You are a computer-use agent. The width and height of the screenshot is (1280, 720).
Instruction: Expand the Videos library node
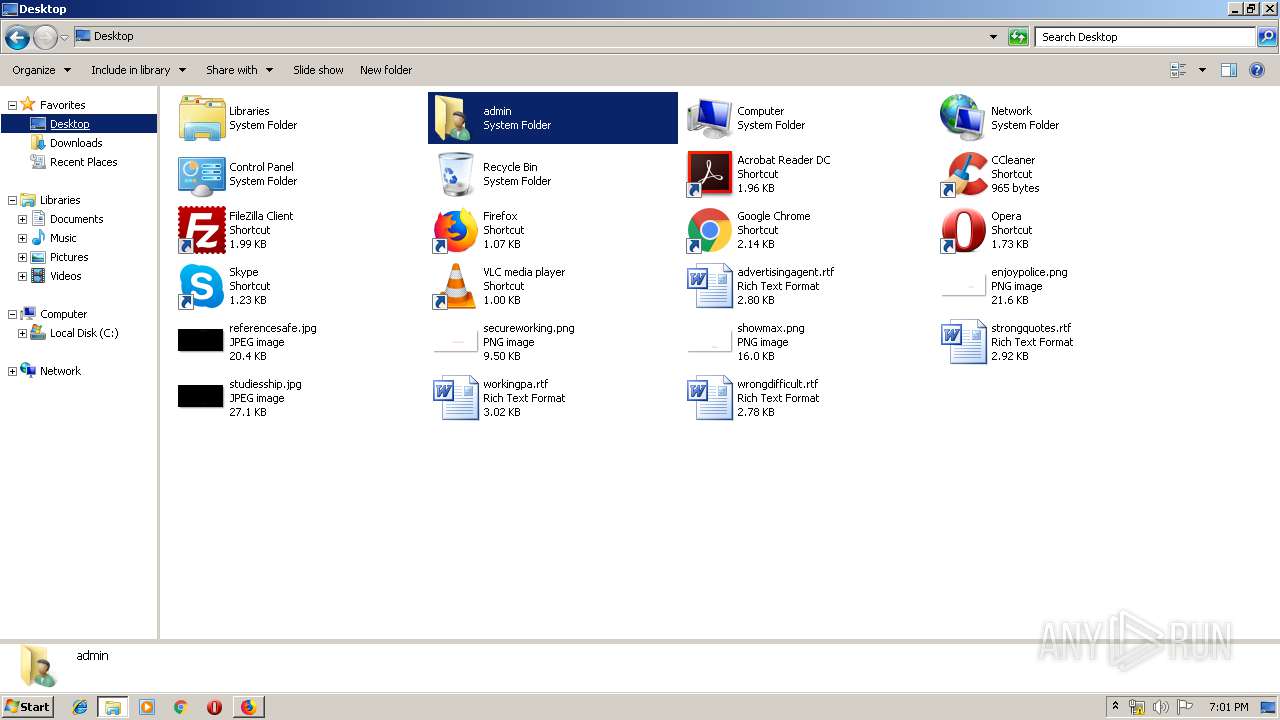(x=22, y=276)
